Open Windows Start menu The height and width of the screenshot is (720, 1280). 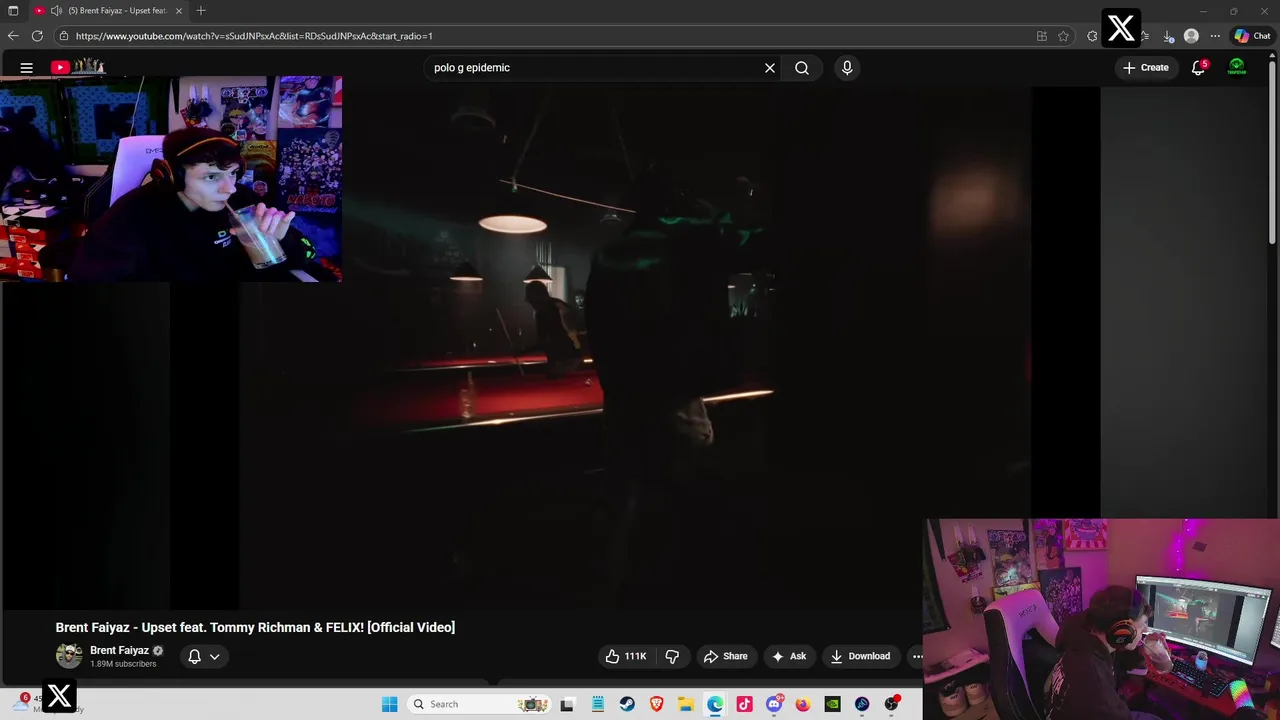tap(390, 704)
